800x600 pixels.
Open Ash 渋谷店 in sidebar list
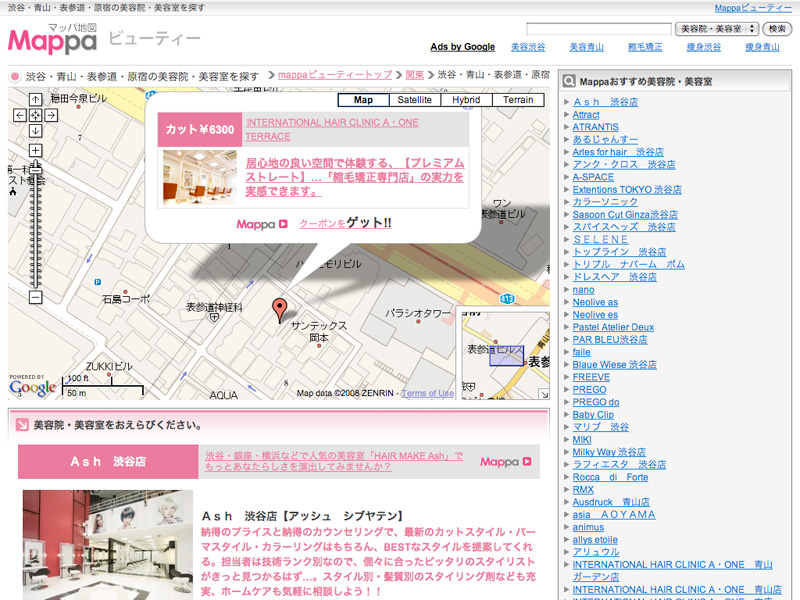[x=605, y=102]
